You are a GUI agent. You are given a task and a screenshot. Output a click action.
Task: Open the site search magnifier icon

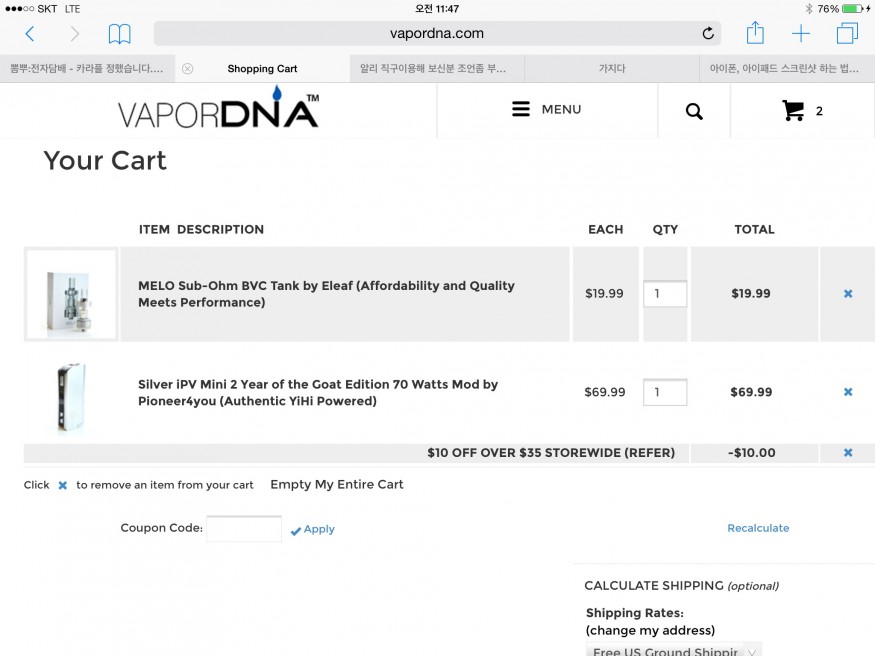pos(694,111)
